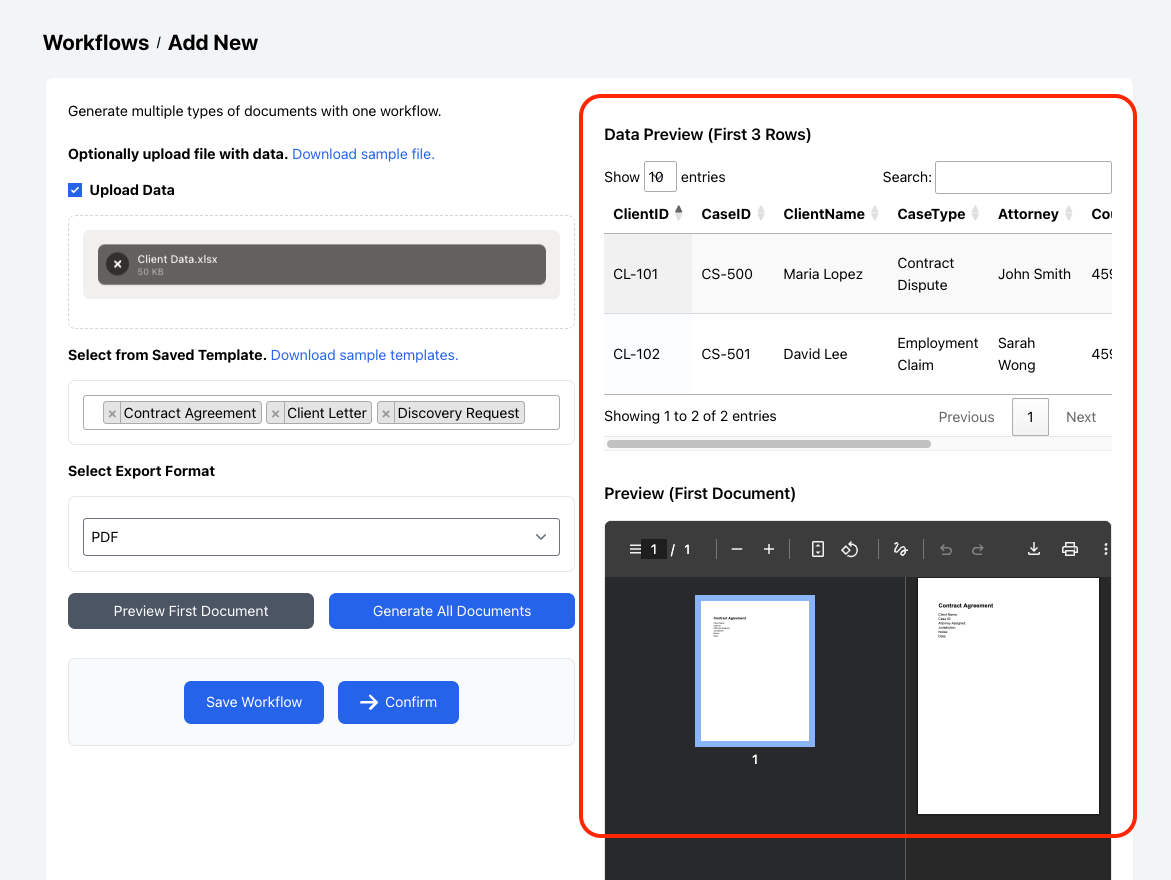
Task: Zoom out in the PDF preview
Action: tap(737, 549)
